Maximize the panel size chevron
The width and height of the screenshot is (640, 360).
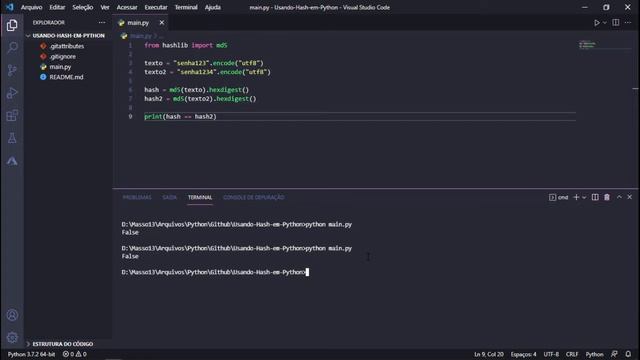619,197
